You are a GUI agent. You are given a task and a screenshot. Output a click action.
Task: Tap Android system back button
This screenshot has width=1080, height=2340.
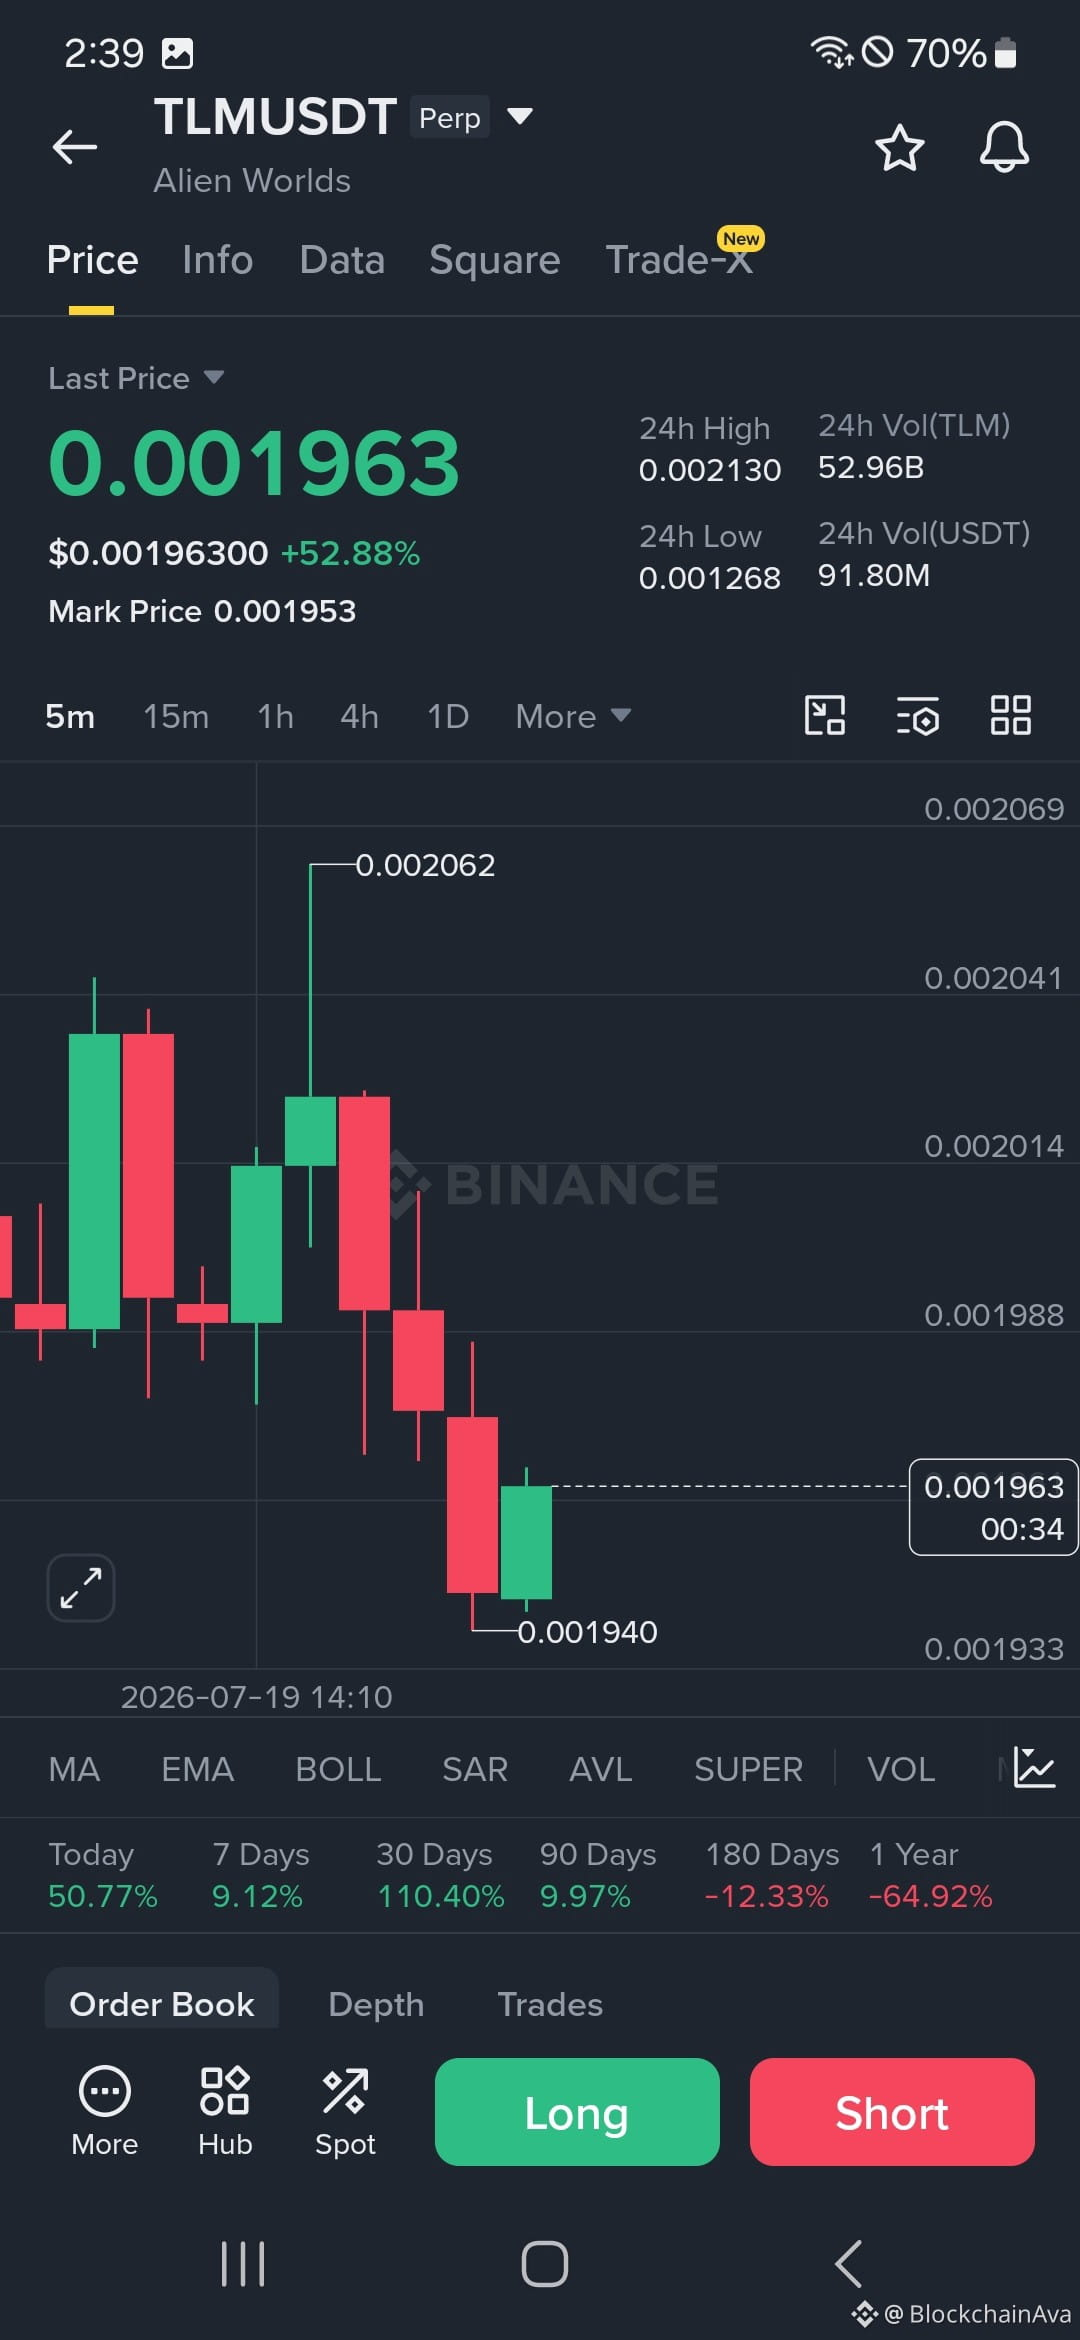(x=848, y=2264)
